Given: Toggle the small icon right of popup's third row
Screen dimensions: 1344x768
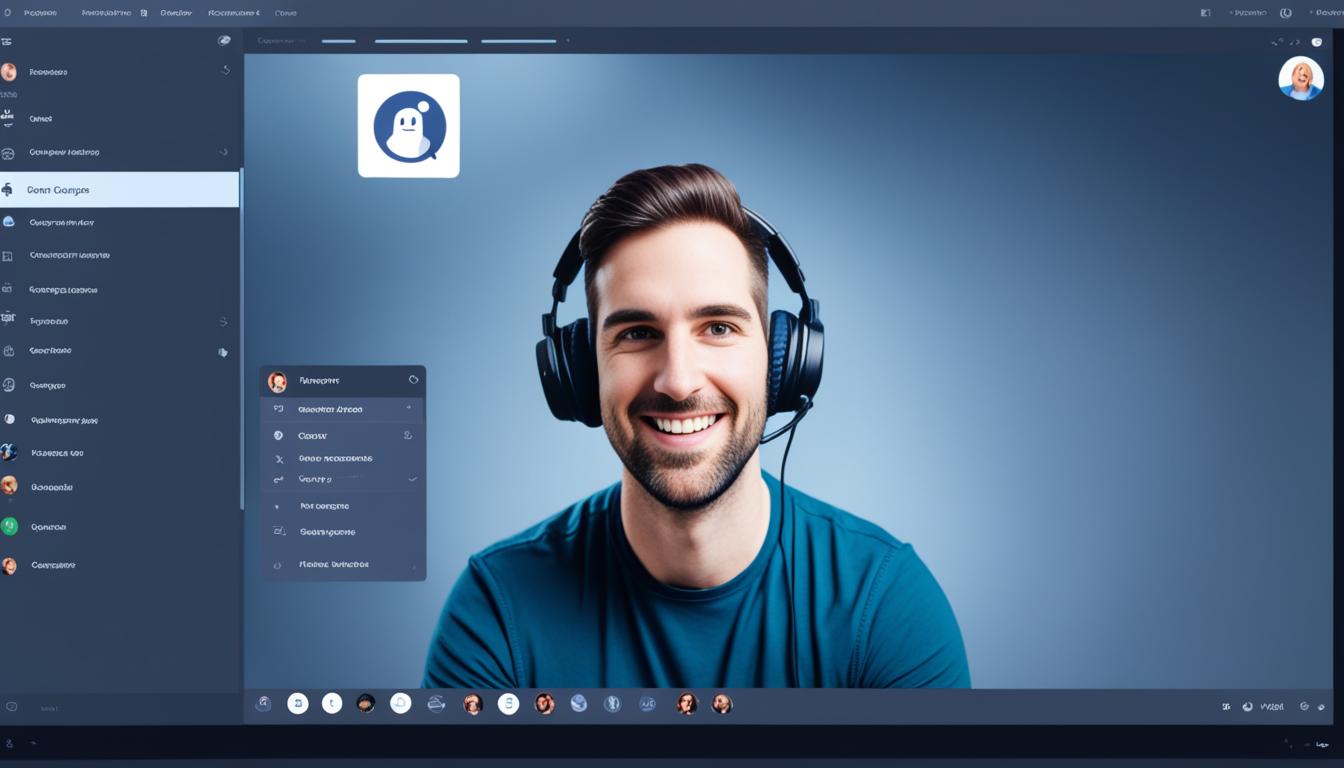Looking at the screenshot, I should tap(407, 436).
